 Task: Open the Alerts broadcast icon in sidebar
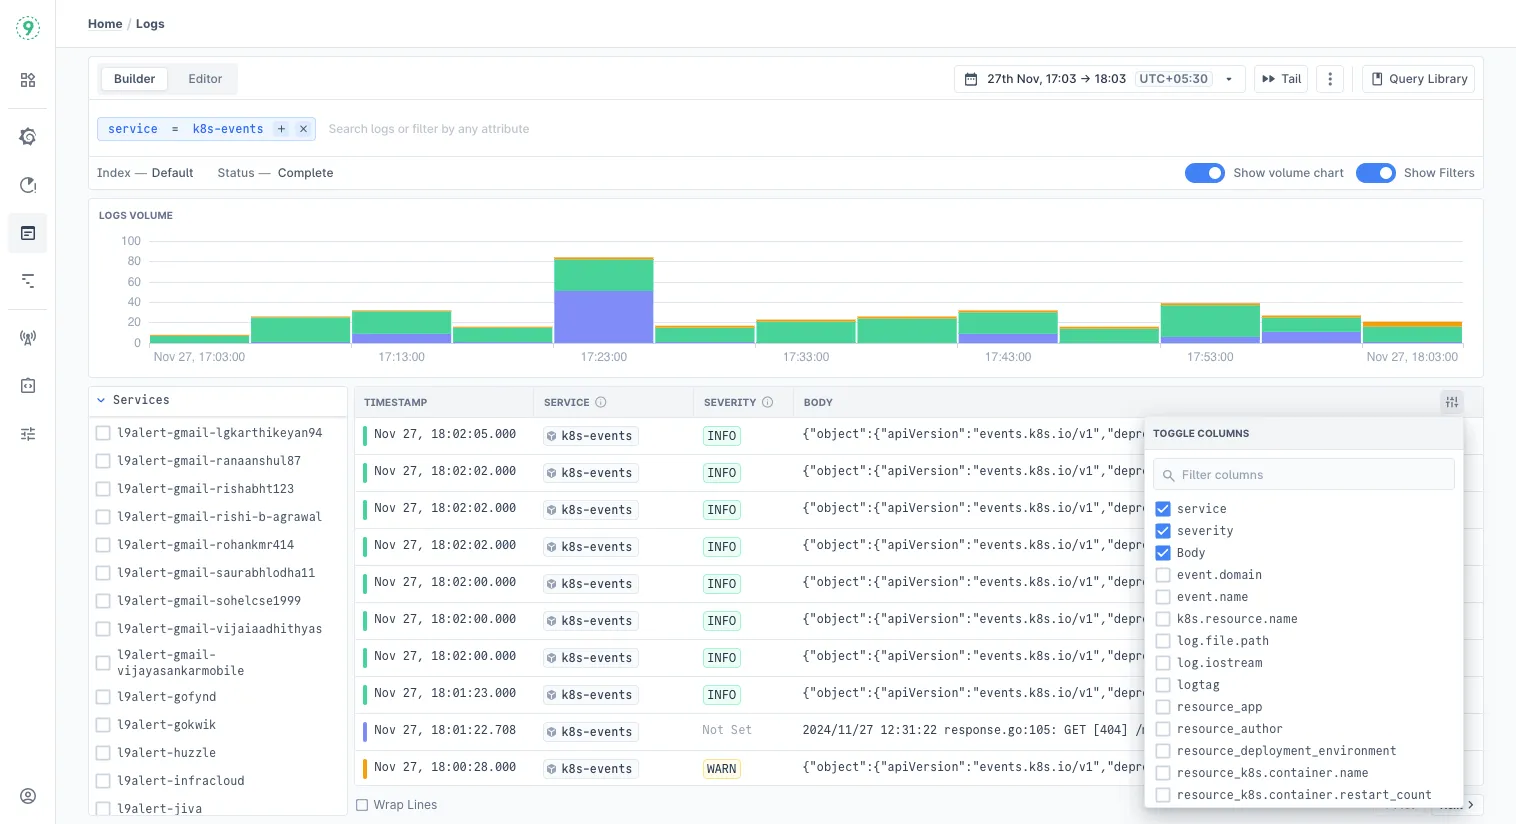coord(27,337)
